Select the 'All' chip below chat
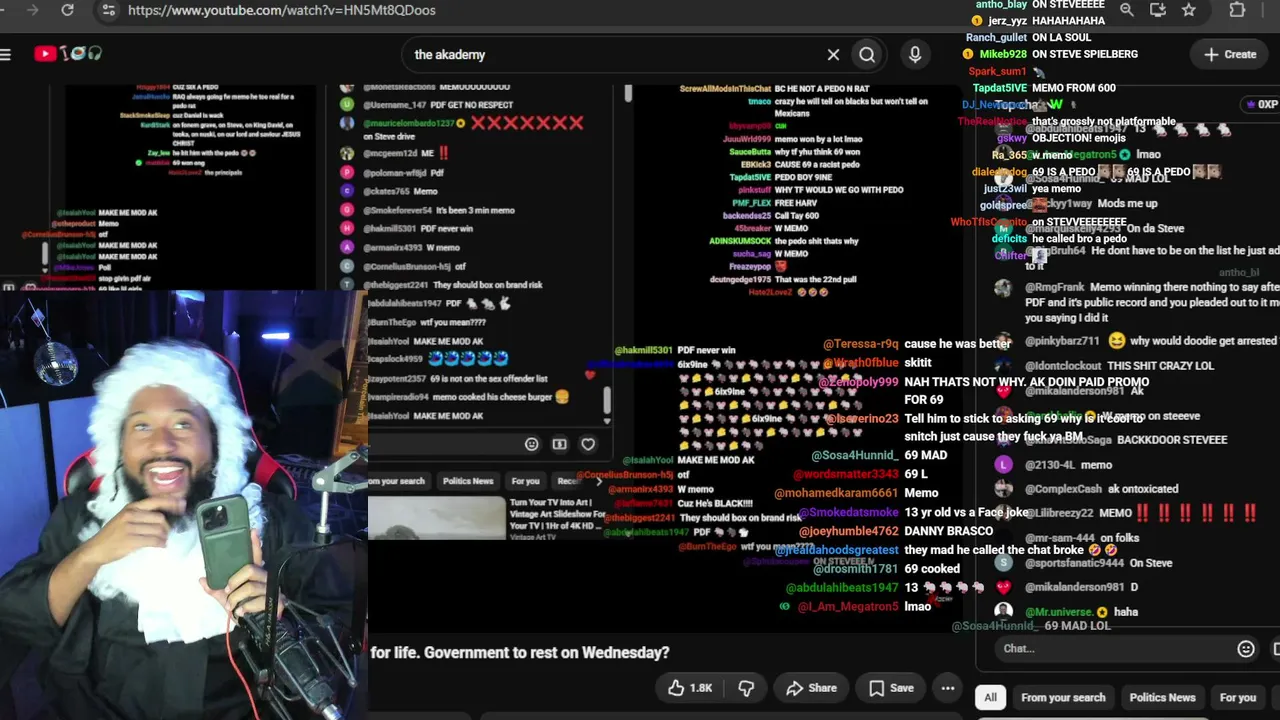Screen dimensions: 1280x720 pos(990,698)
